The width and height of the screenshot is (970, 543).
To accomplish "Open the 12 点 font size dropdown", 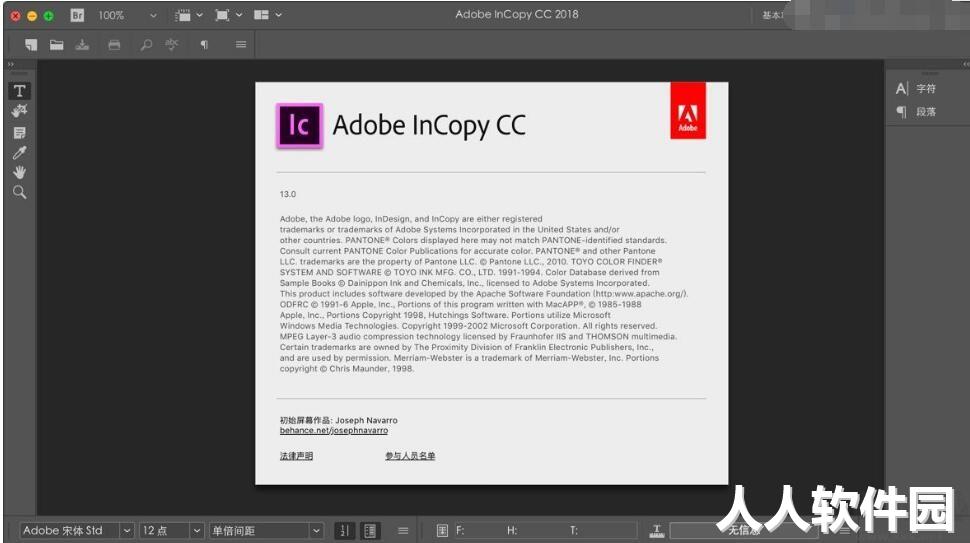I will coord(196,531).
